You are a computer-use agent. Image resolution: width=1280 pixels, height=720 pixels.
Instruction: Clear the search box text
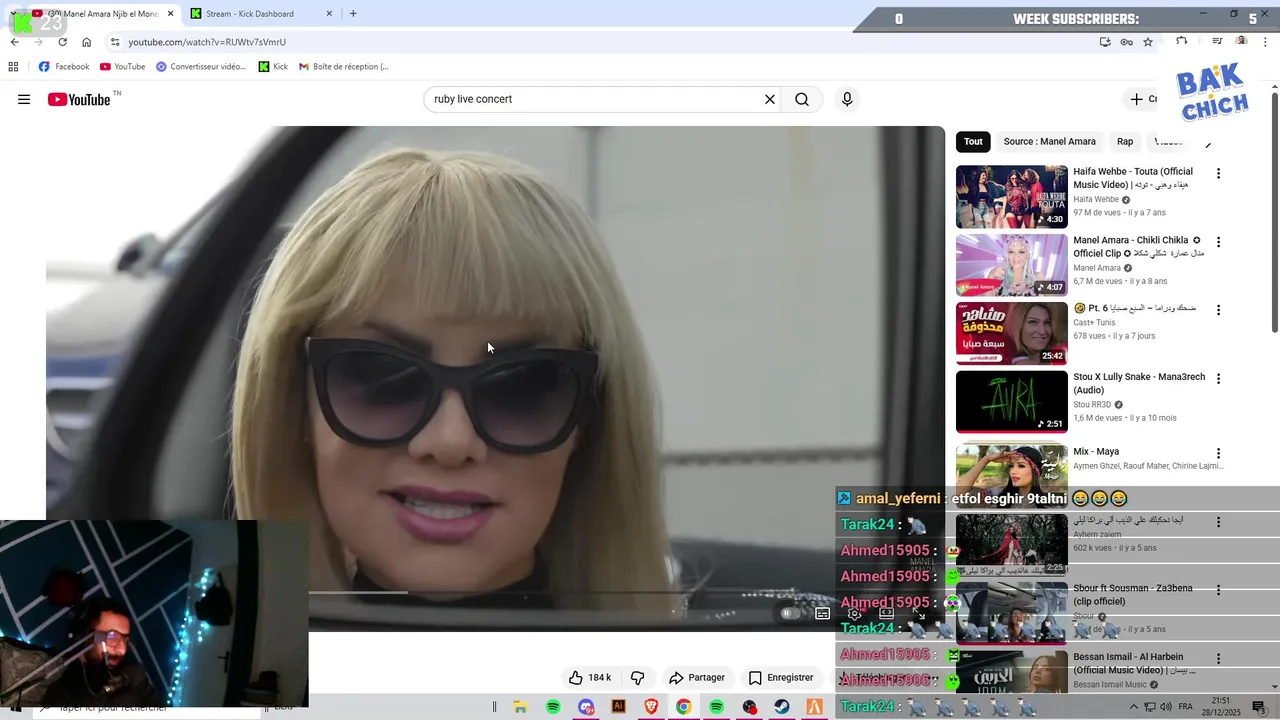click(x=770, y=99)
